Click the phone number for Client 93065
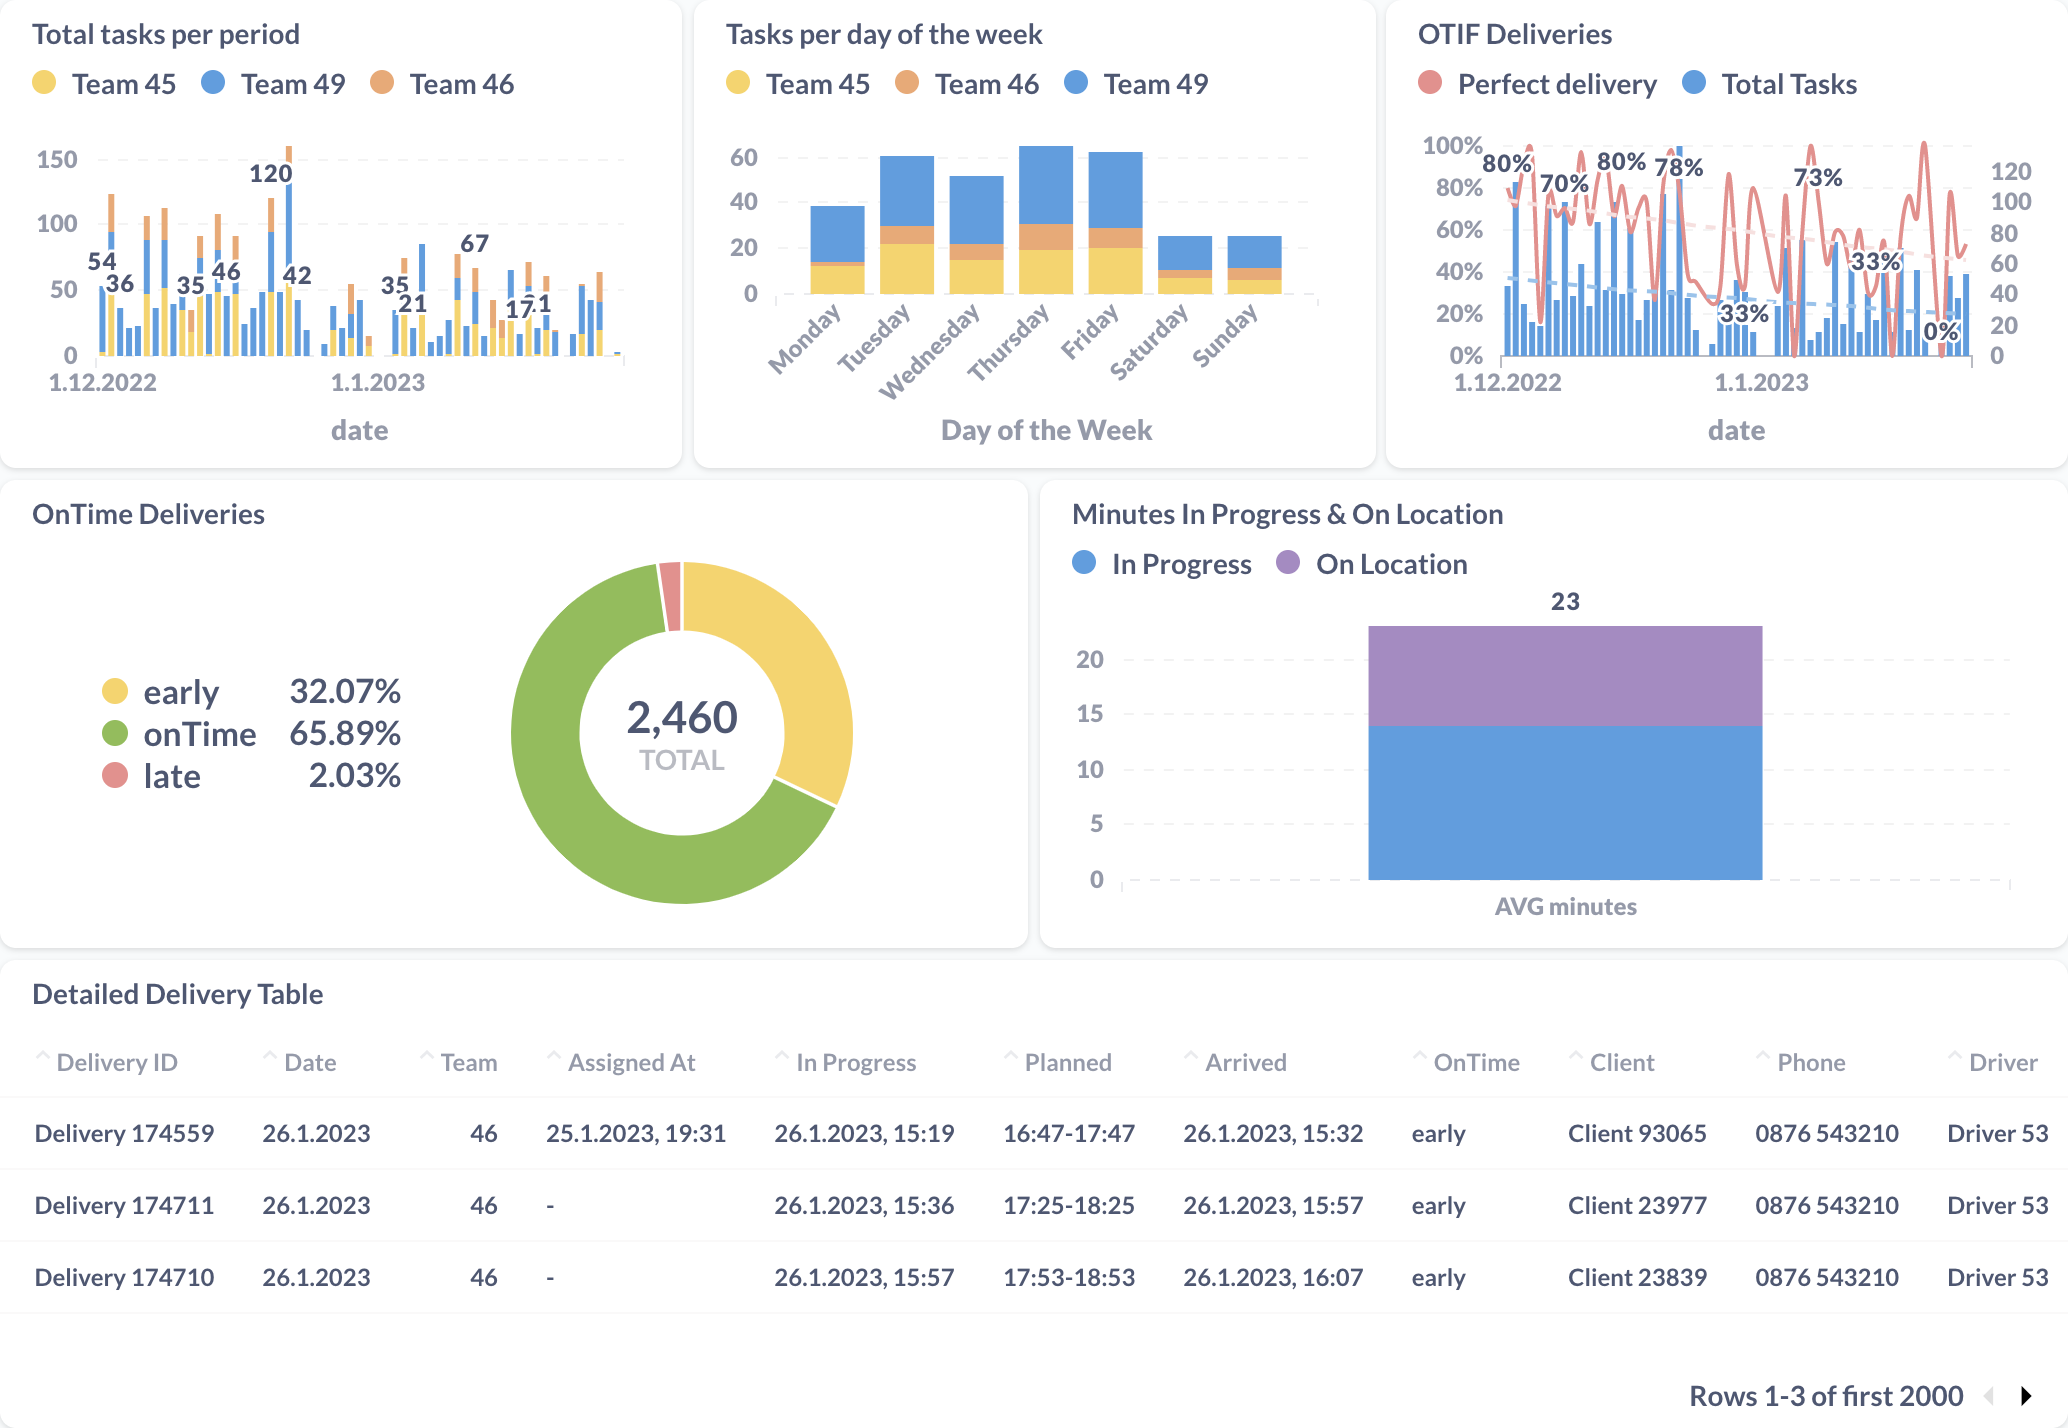The width and height of the screenshot is (2068, 1428). click(x=1828, y=1133)
